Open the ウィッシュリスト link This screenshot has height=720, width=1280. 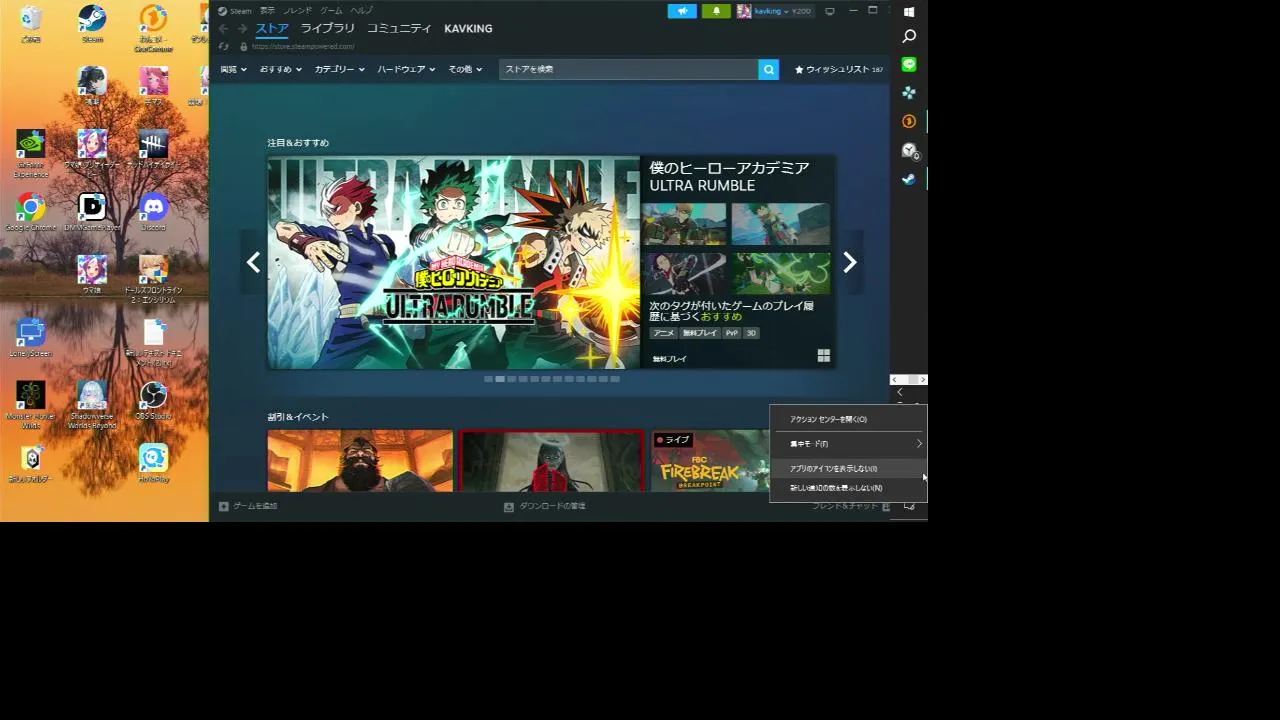(x=838, y=69)
